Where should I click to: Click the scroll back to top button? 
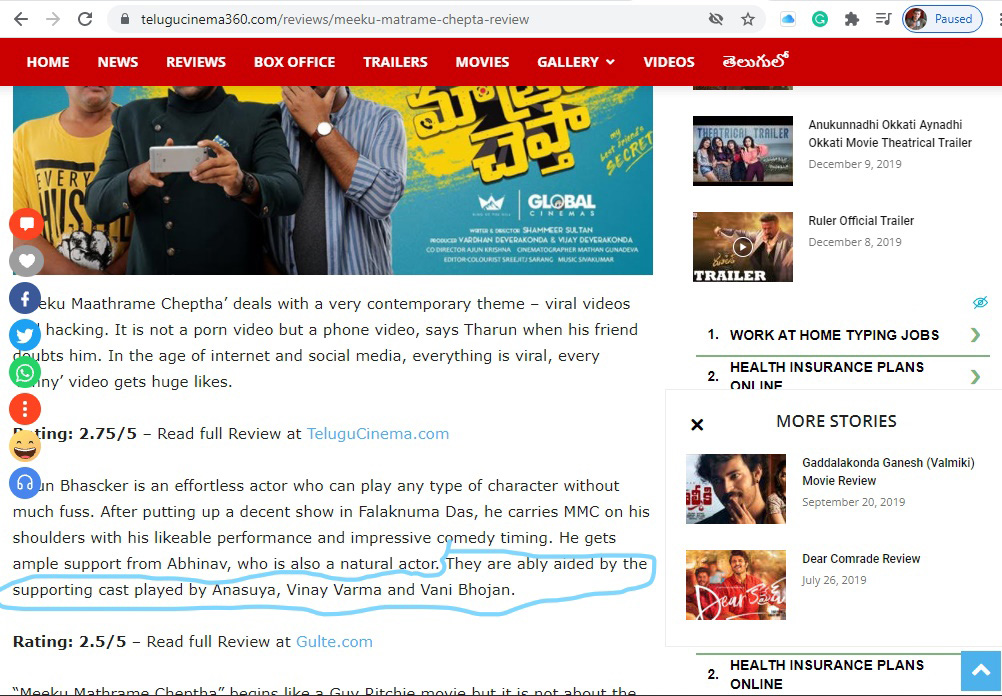(981, 671)
